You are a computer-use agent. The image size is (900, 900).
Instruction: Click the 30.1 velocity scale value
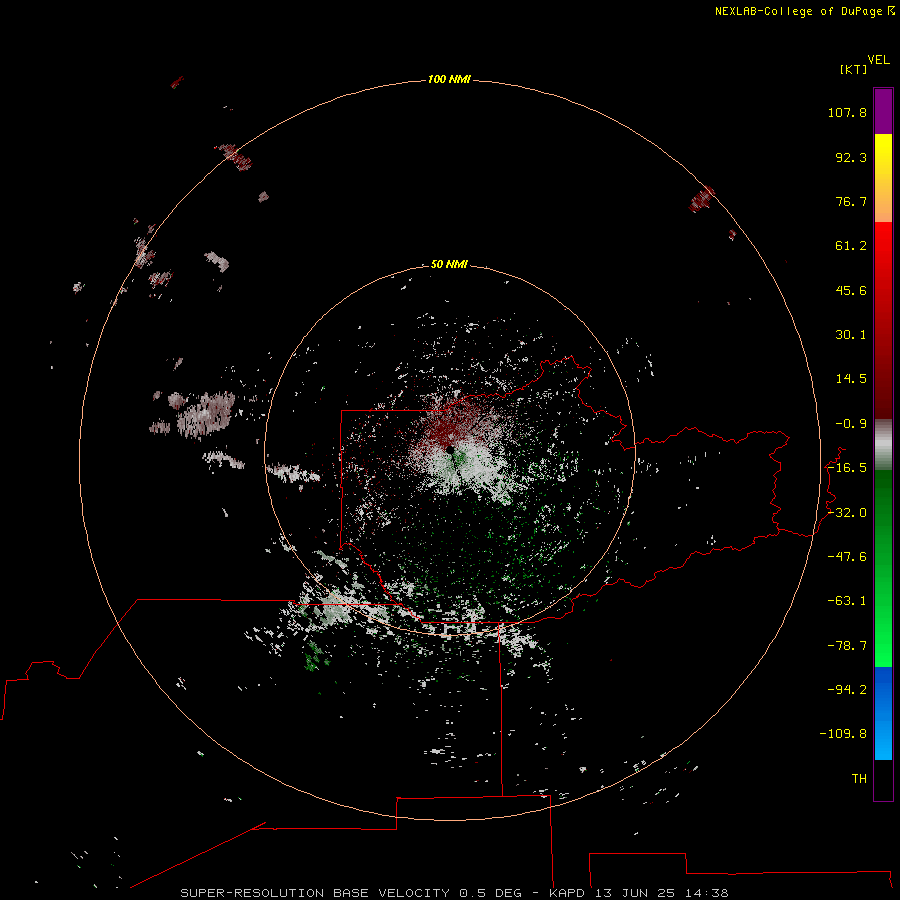pyautogui.click(x=851, y=335)
